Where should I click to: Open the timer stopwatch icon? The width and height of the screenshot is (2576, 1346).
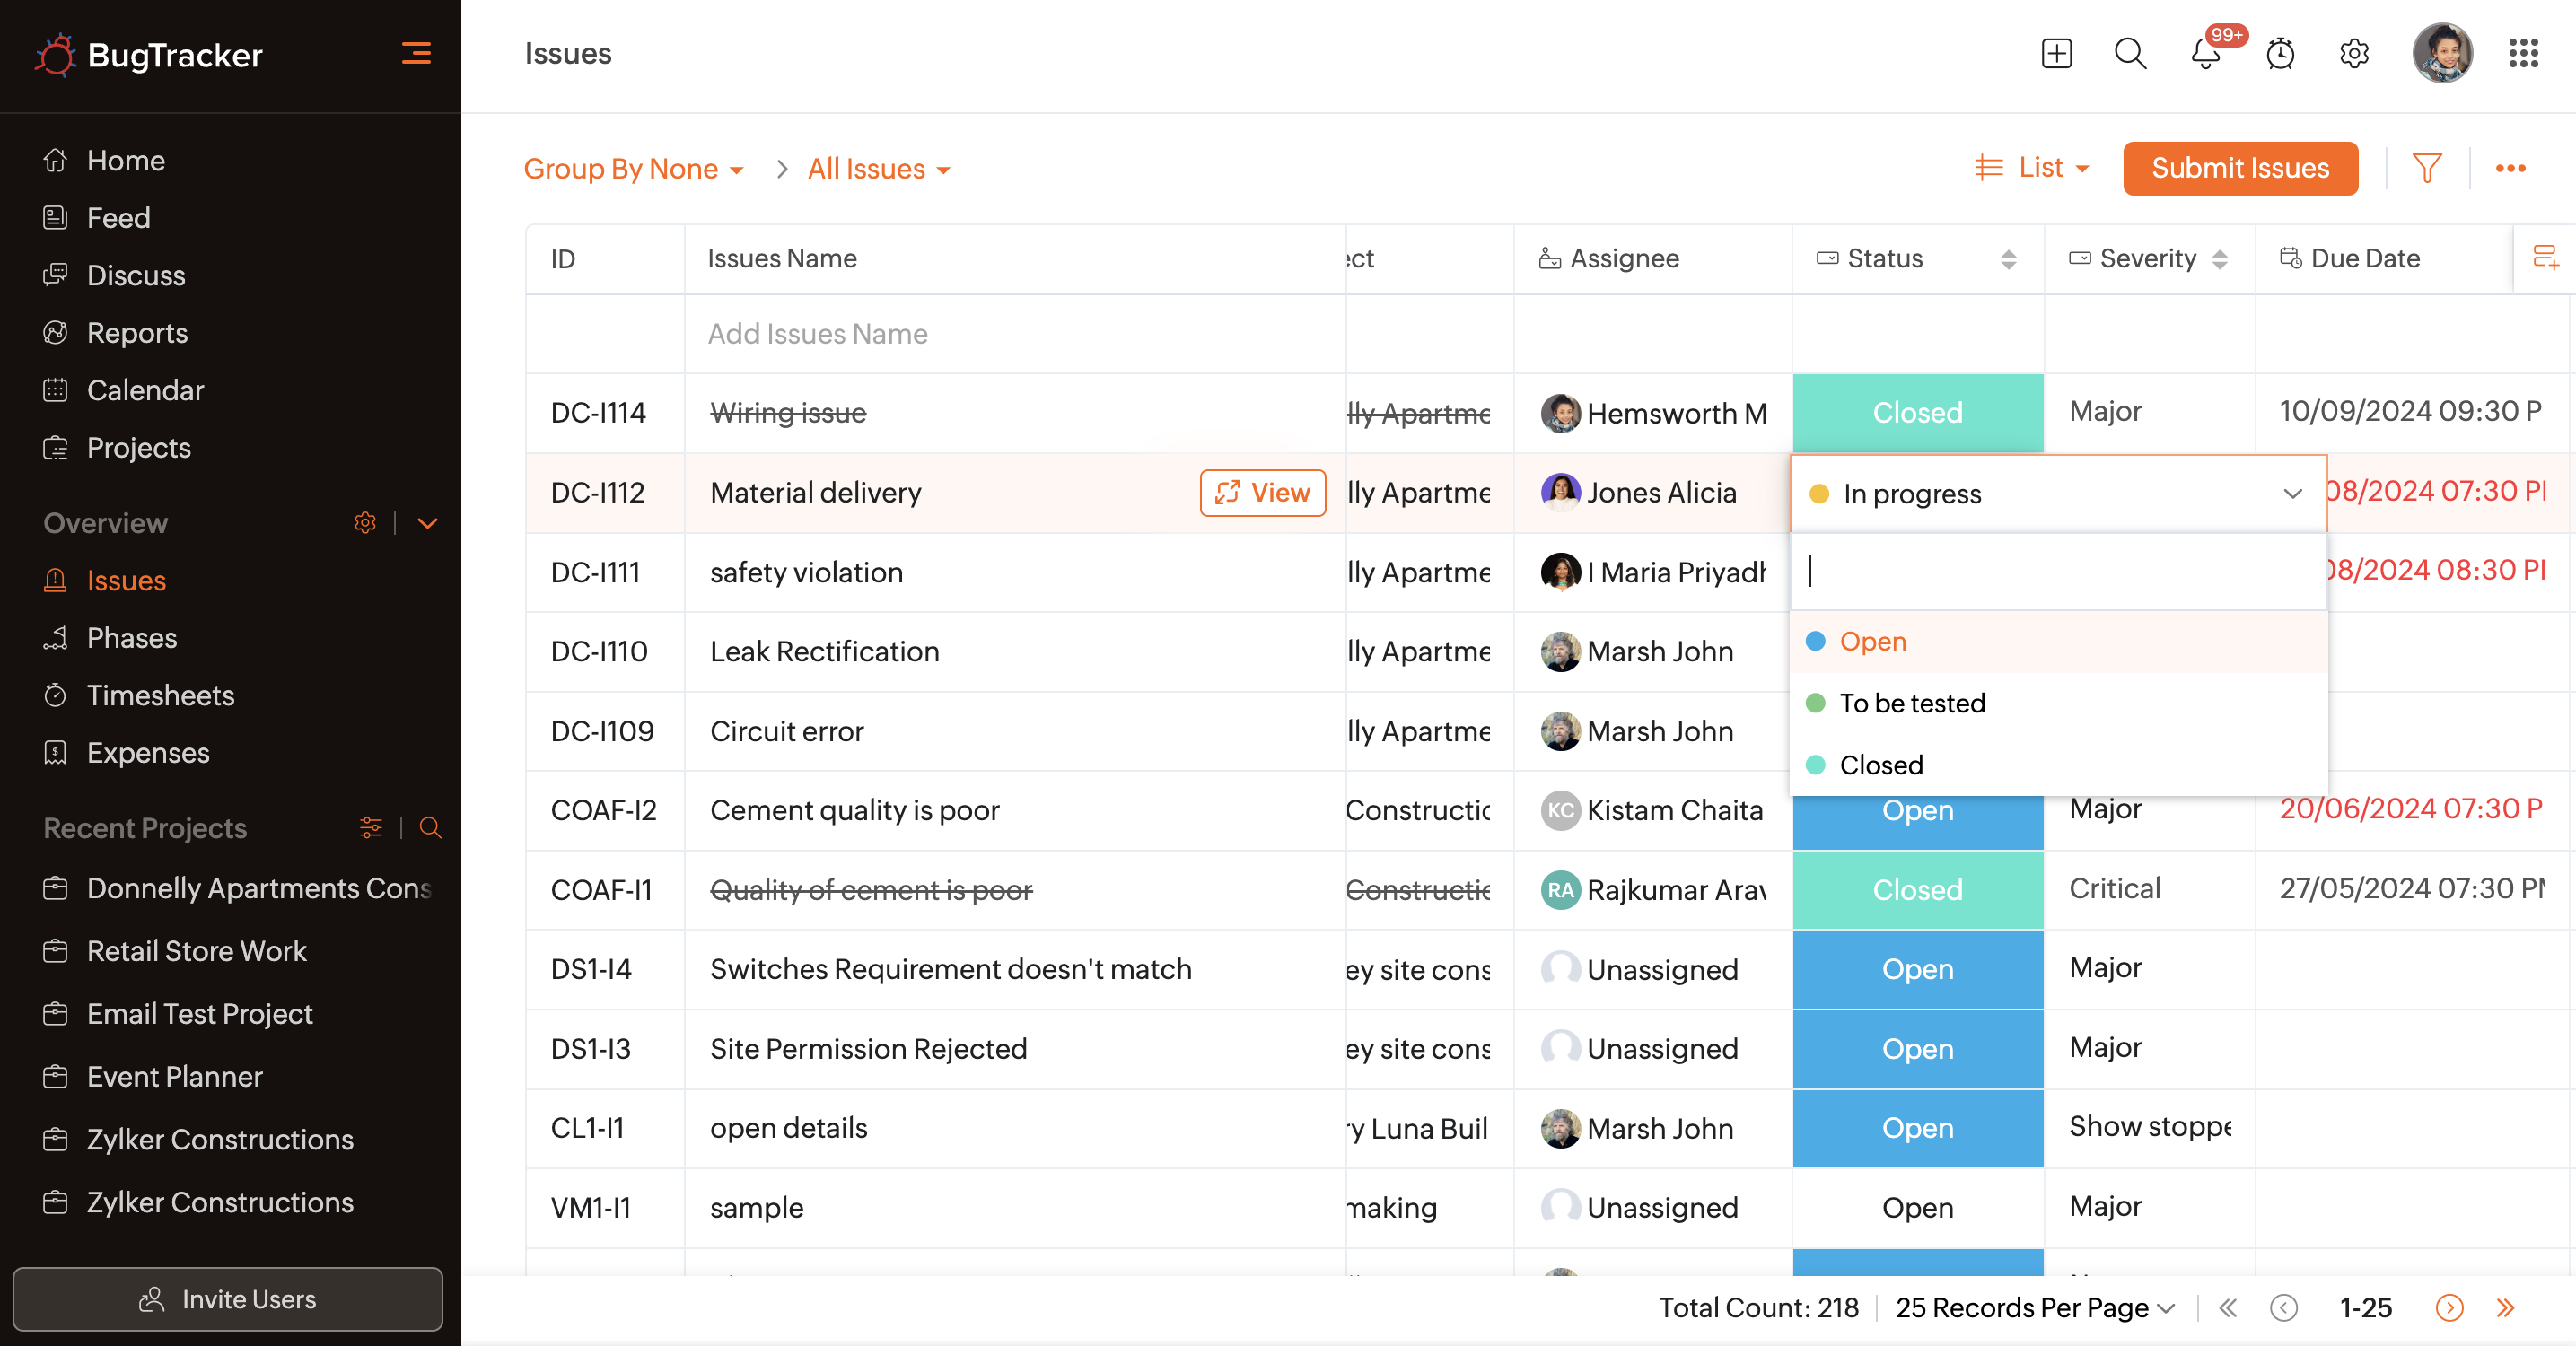tap(2280, 54)
